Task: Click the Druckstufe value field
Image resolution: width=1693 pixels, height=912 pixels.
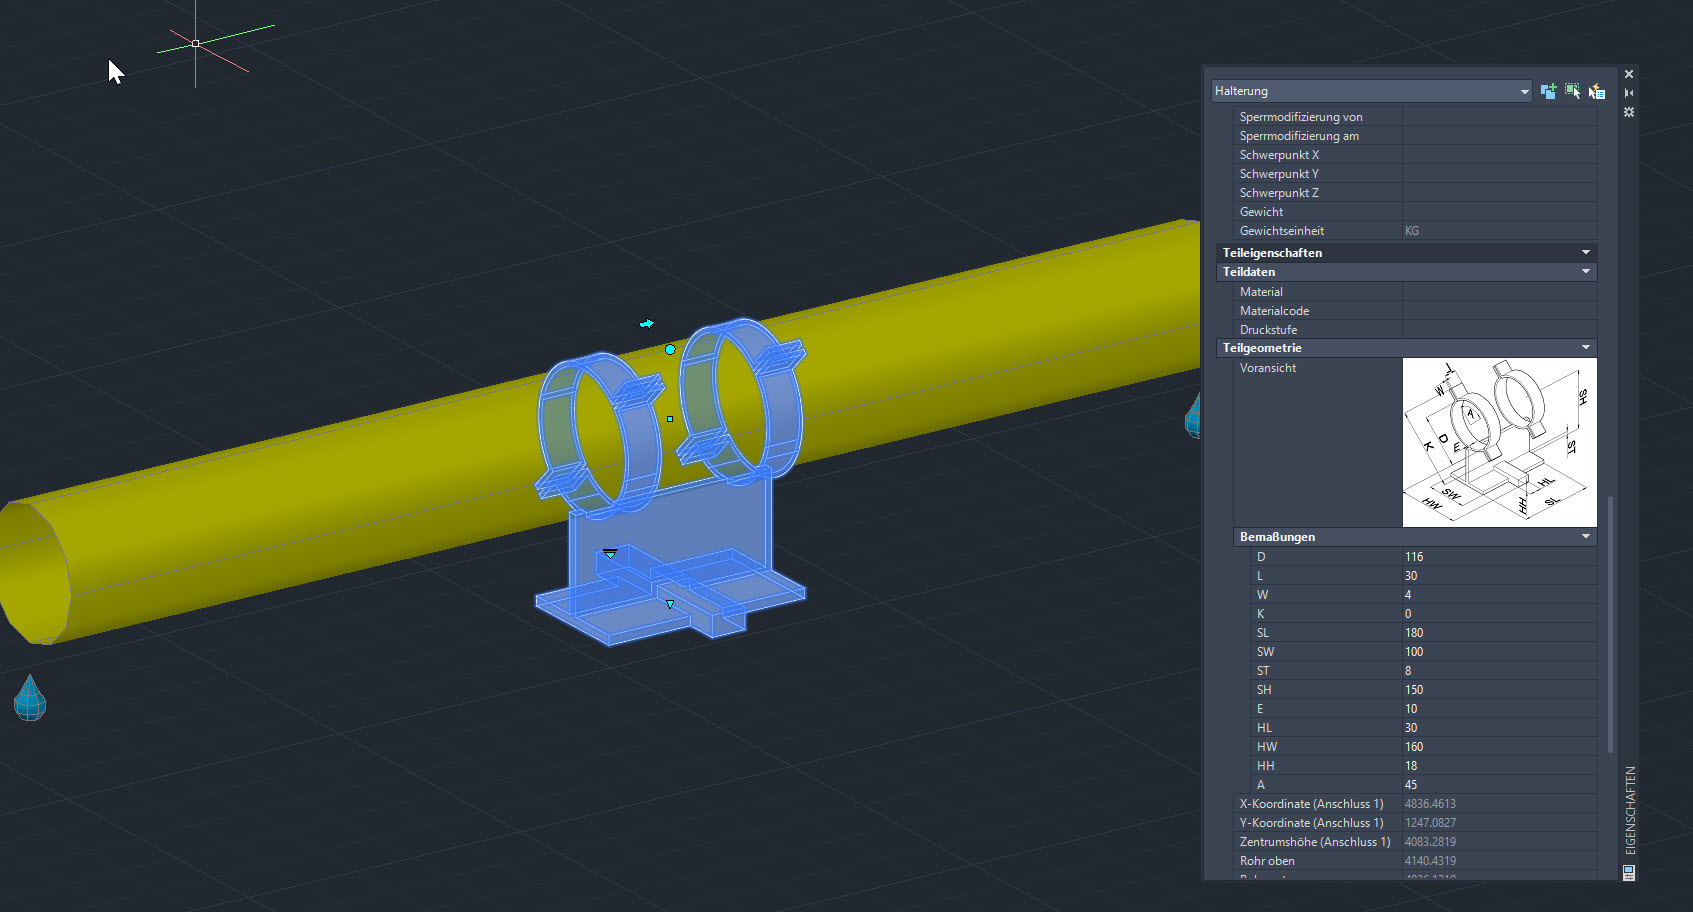Action: click(x=1499, y=330)
